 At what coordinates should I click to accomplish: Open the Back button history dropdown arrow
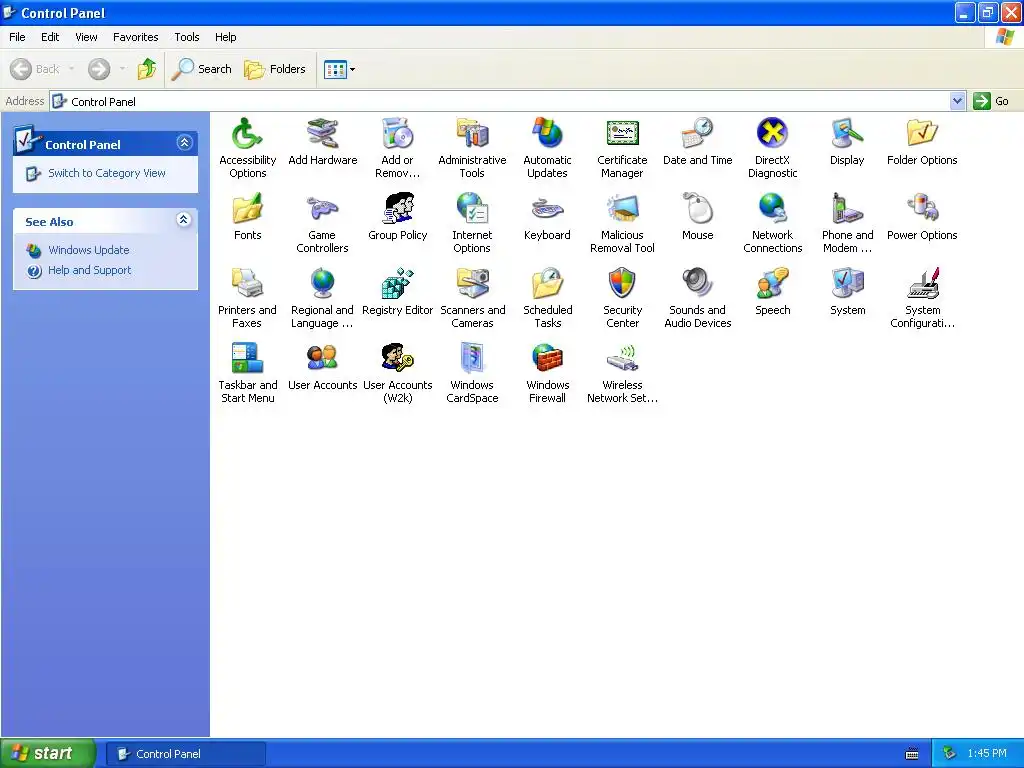click(71, 69)
